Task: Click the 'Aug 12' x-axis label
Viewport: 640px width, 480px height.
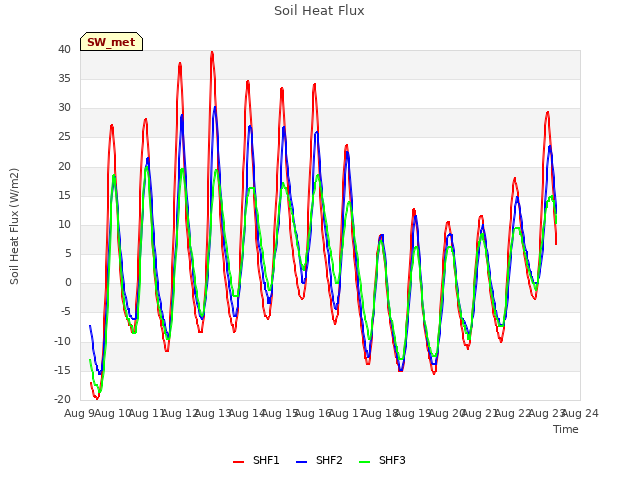Action: pyautogui.click(x=180, y=413)
